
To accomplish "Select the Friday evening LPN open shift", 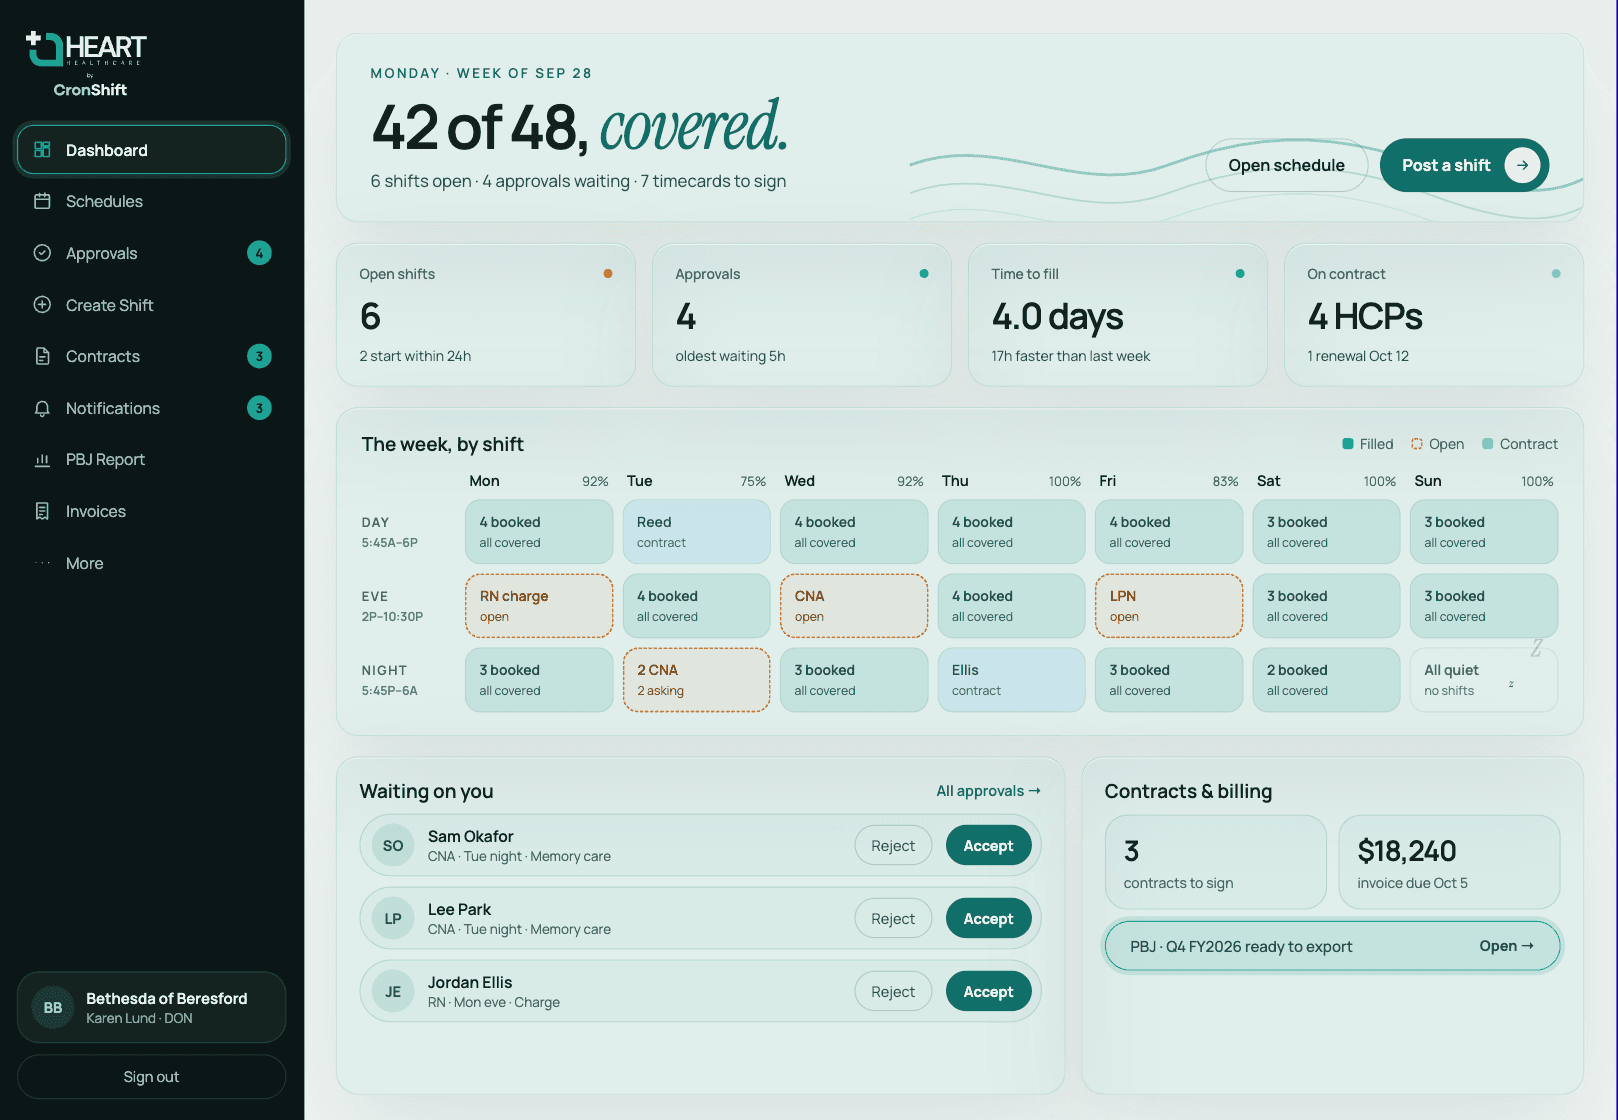I will (x=1169, y=606).
